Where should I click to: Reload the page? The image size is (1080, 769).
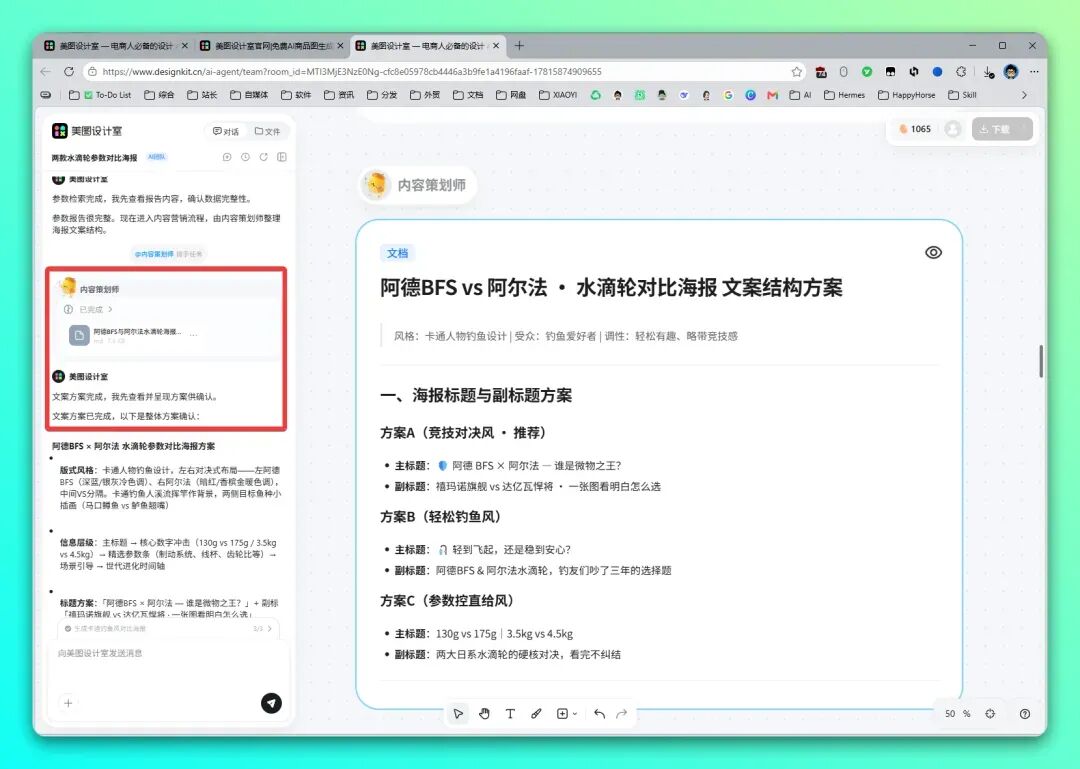click(x=69, y=72)
